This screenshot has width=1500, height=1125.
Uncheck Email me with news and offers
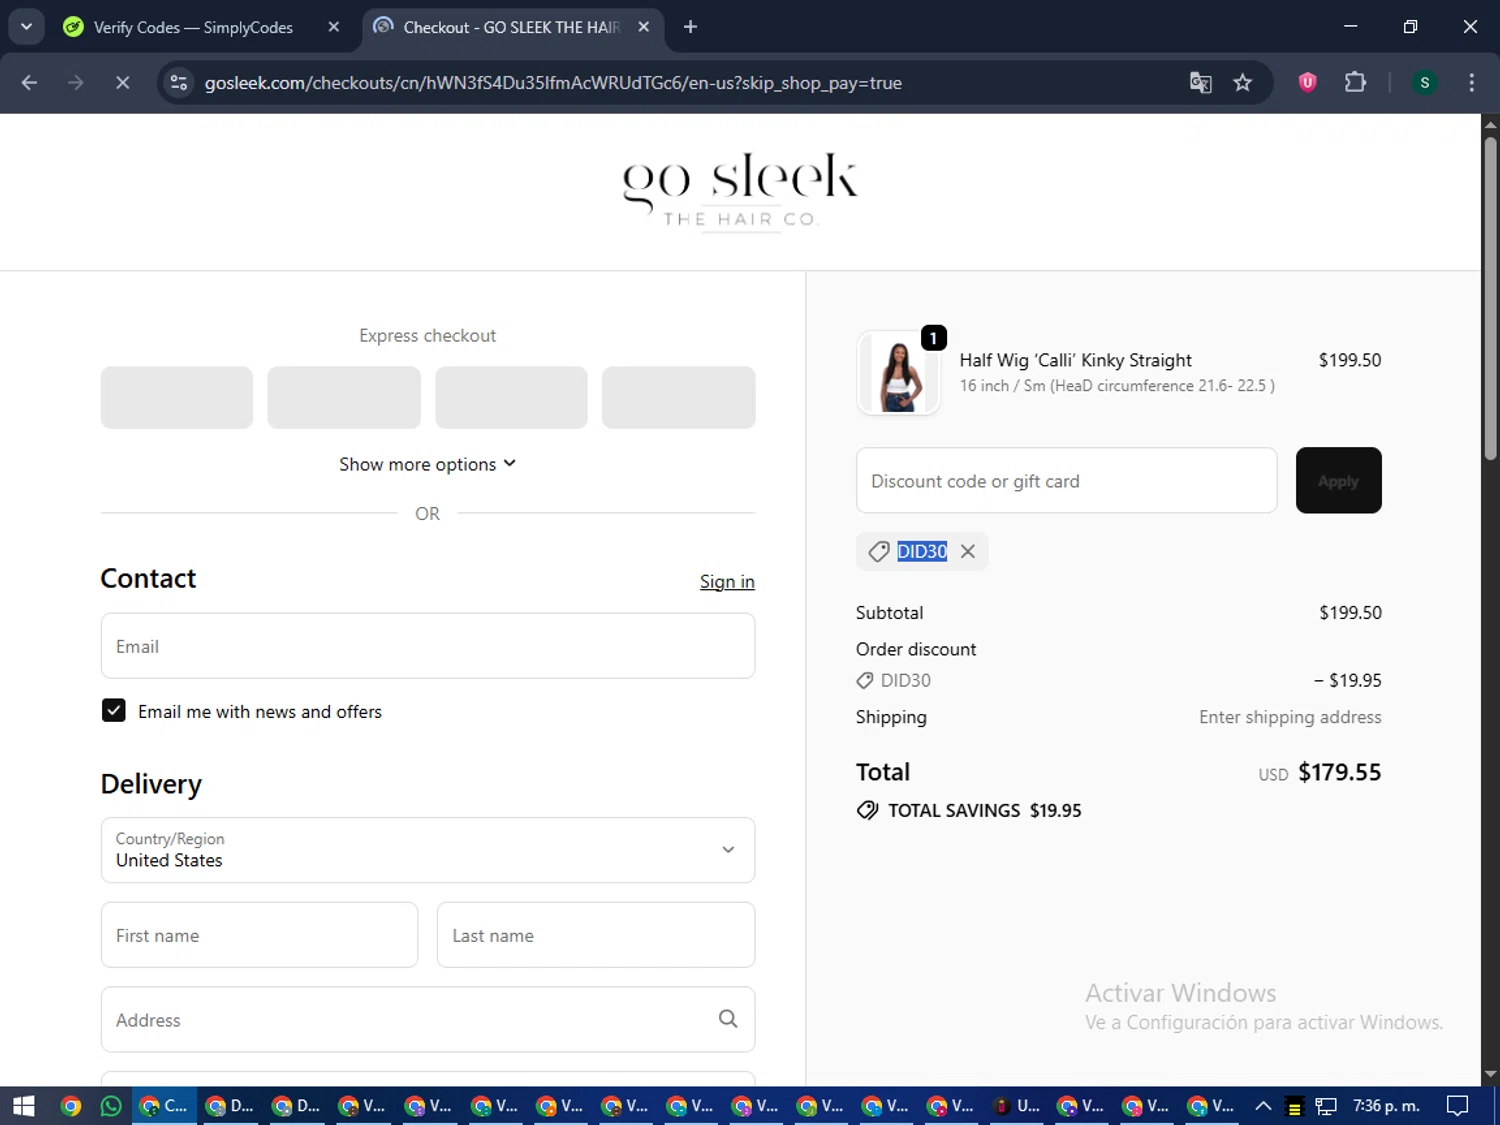pyautogui.click(x=114, y=711)
